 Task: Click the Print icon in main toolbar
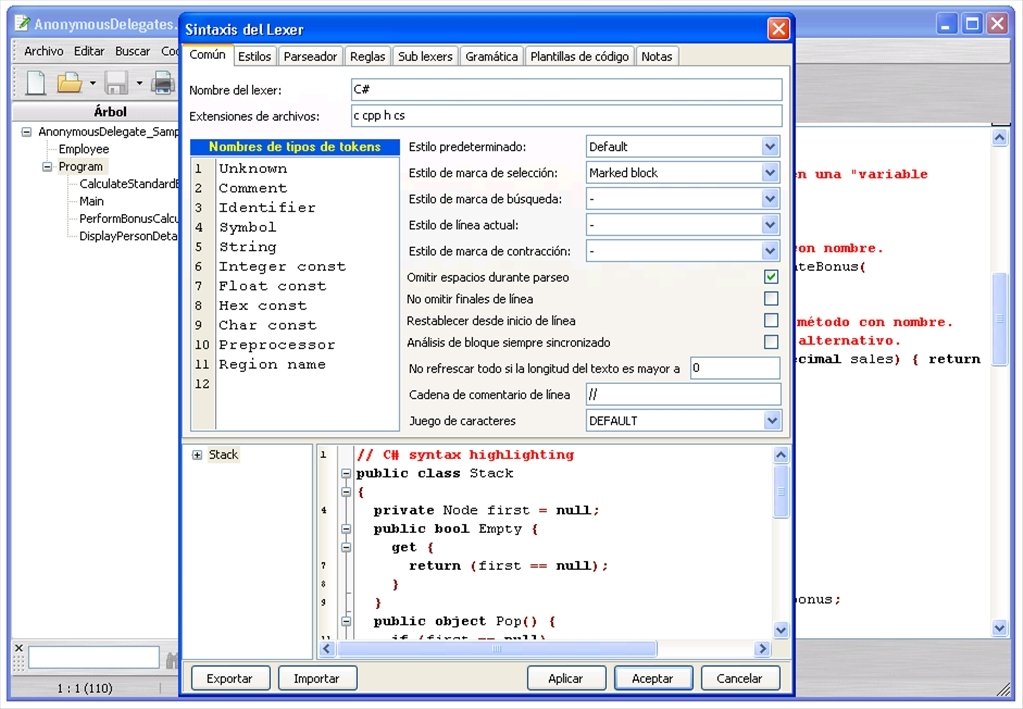point(162,83)
